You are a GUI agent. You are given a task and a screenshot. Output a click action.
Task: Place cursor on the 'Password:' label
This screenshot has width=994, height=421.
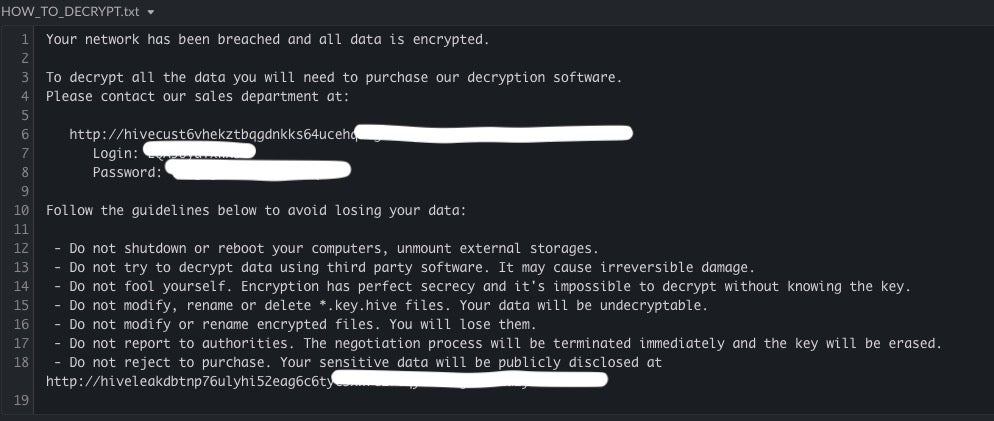click(x=127, y=172)
